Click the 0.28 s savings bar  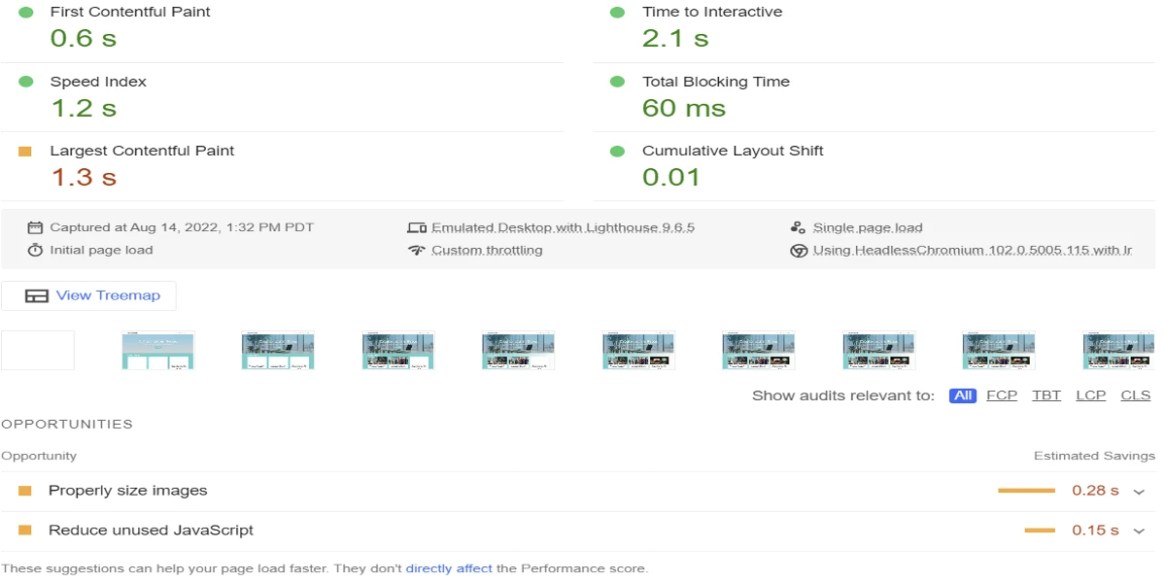[1026, 491]
